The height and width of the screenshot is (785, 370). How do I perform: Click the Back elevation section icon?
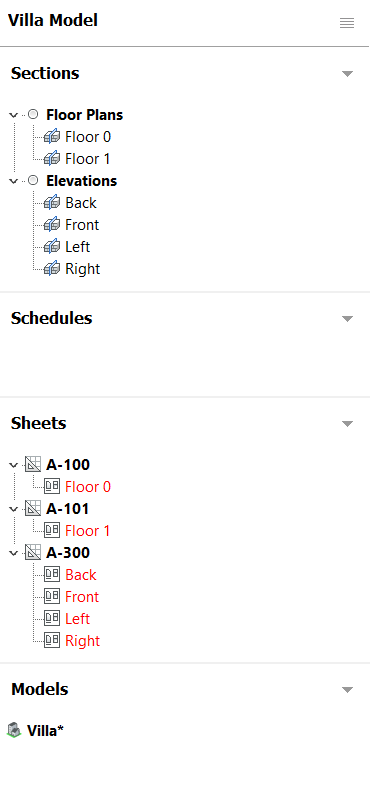click(x=52, y=203)
